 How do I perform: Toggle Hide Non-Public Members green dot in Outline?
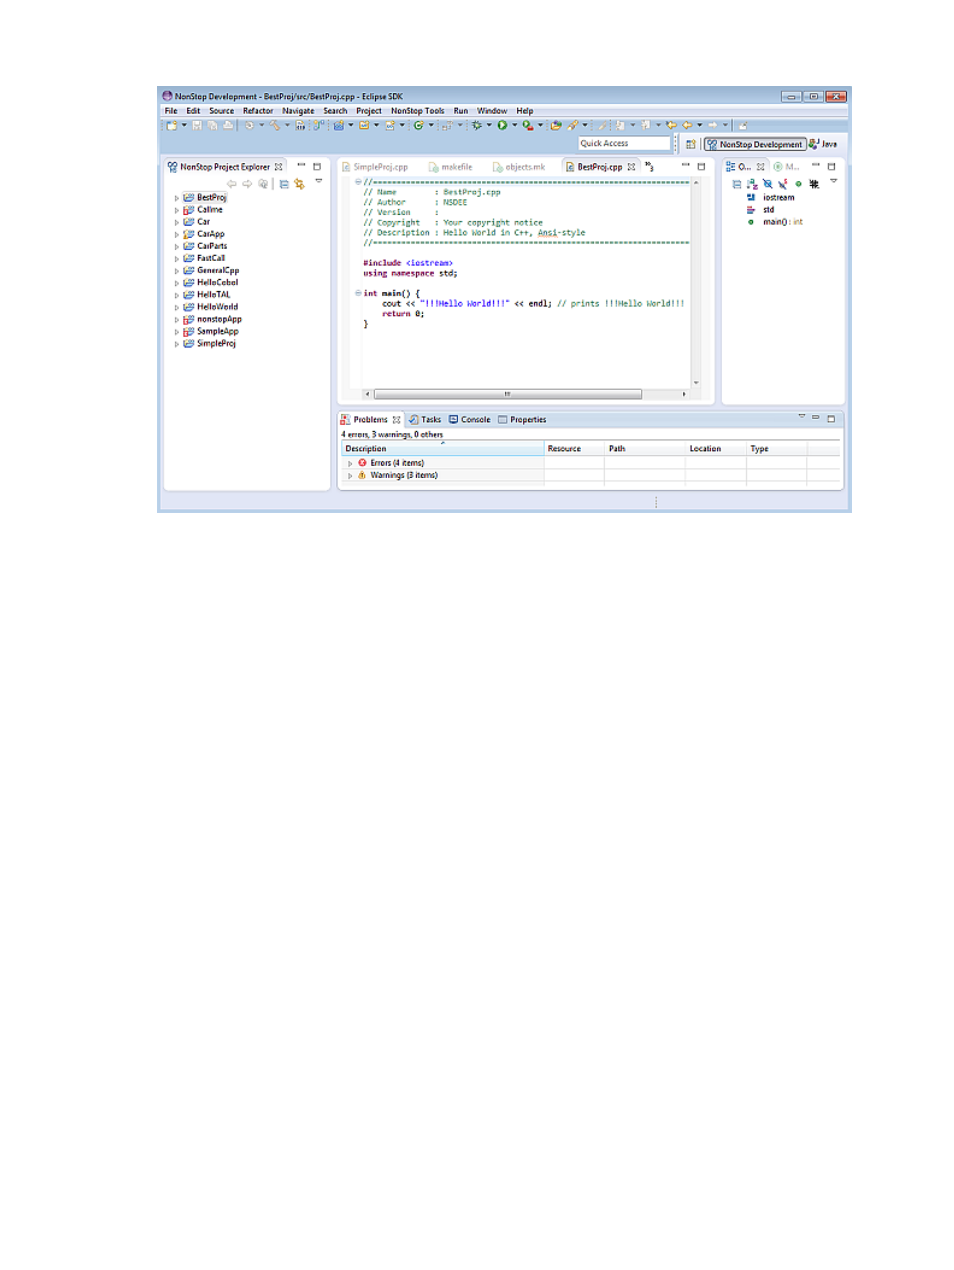[798, 184]
